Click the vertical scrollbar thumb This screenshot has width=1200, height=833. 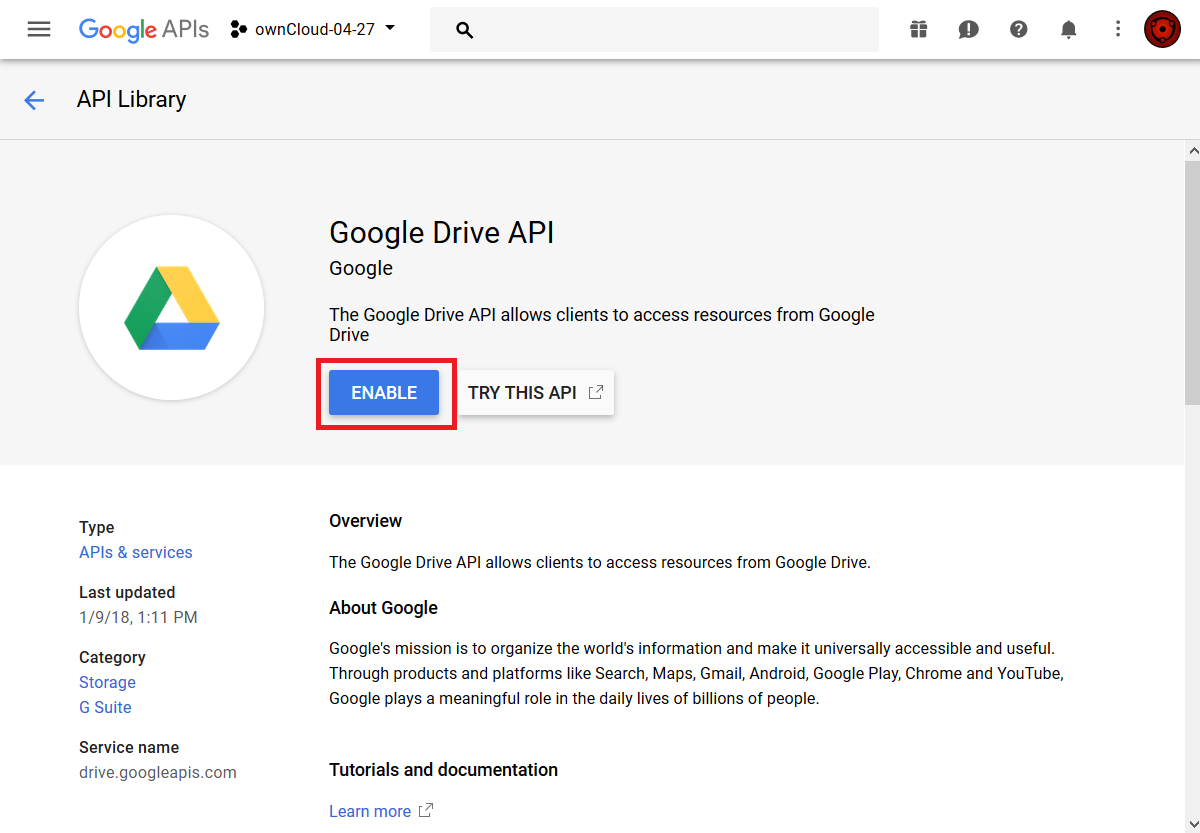coord(1191,280)
